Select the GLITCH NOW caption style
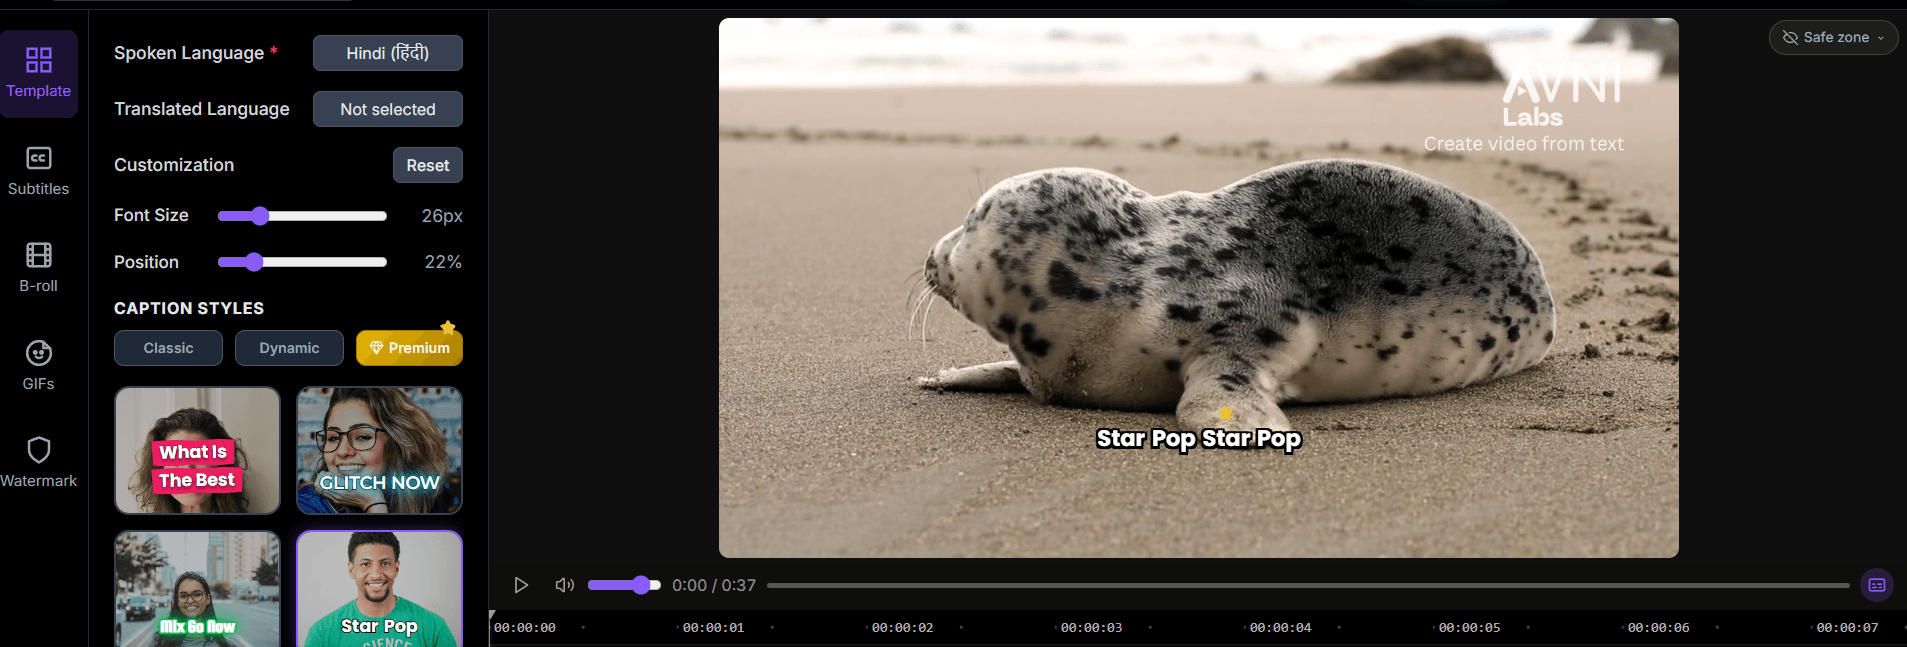 (x=379, y=450)
